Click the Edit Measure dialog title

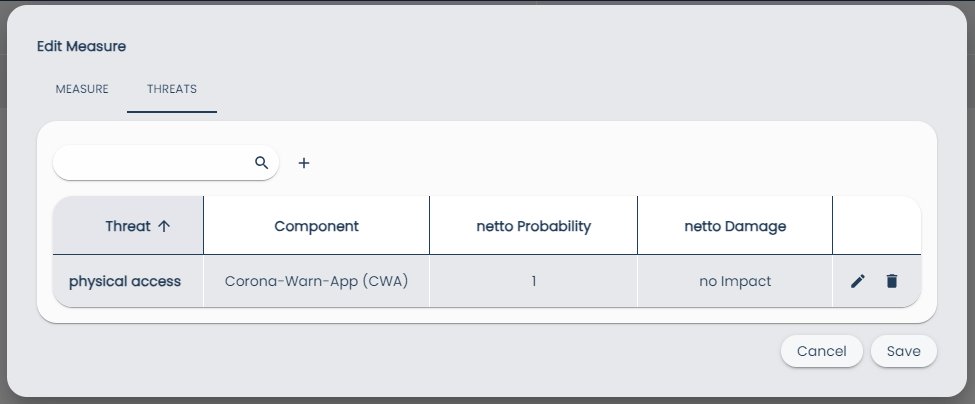tap(81, 46)
